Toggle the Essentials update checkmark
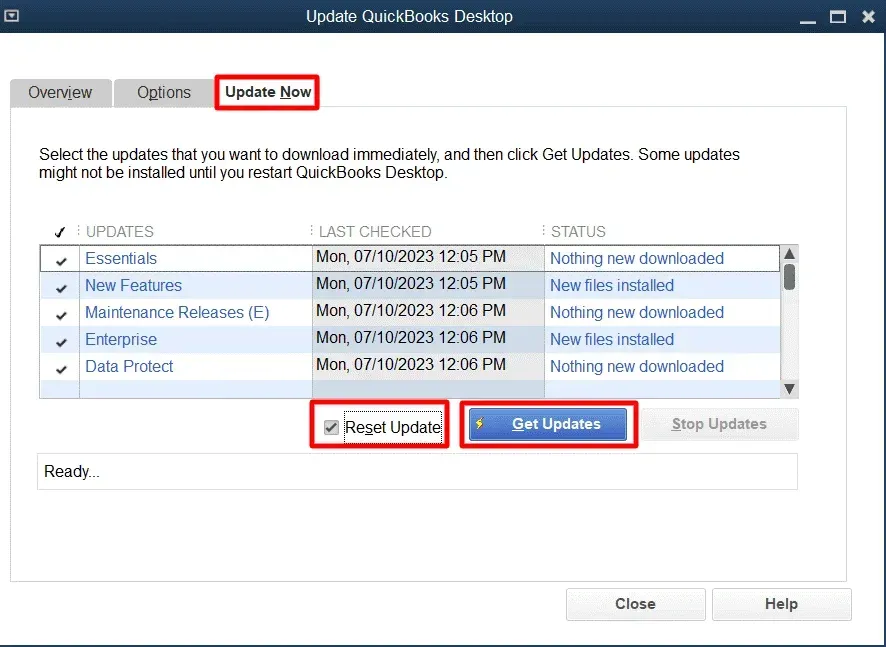Viewport: 886px width, 647px height. [61, 260]
